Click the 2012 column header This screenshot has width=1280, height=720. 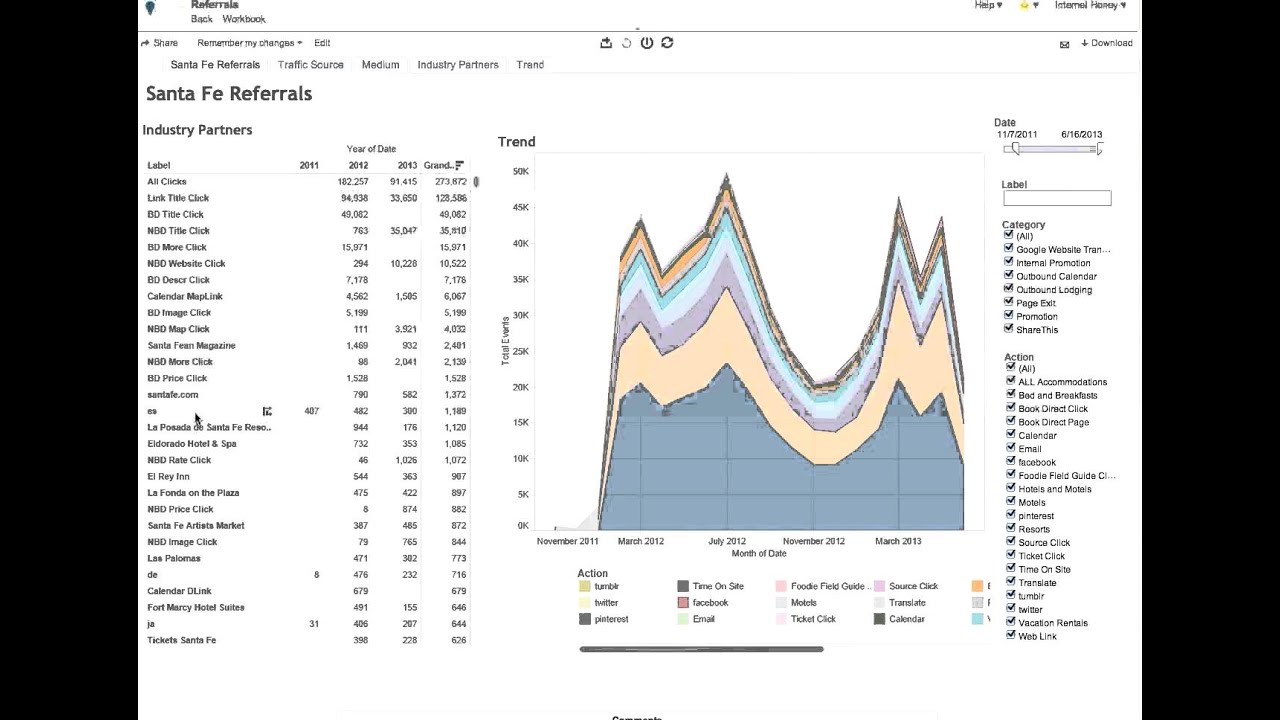coord(358,165)
